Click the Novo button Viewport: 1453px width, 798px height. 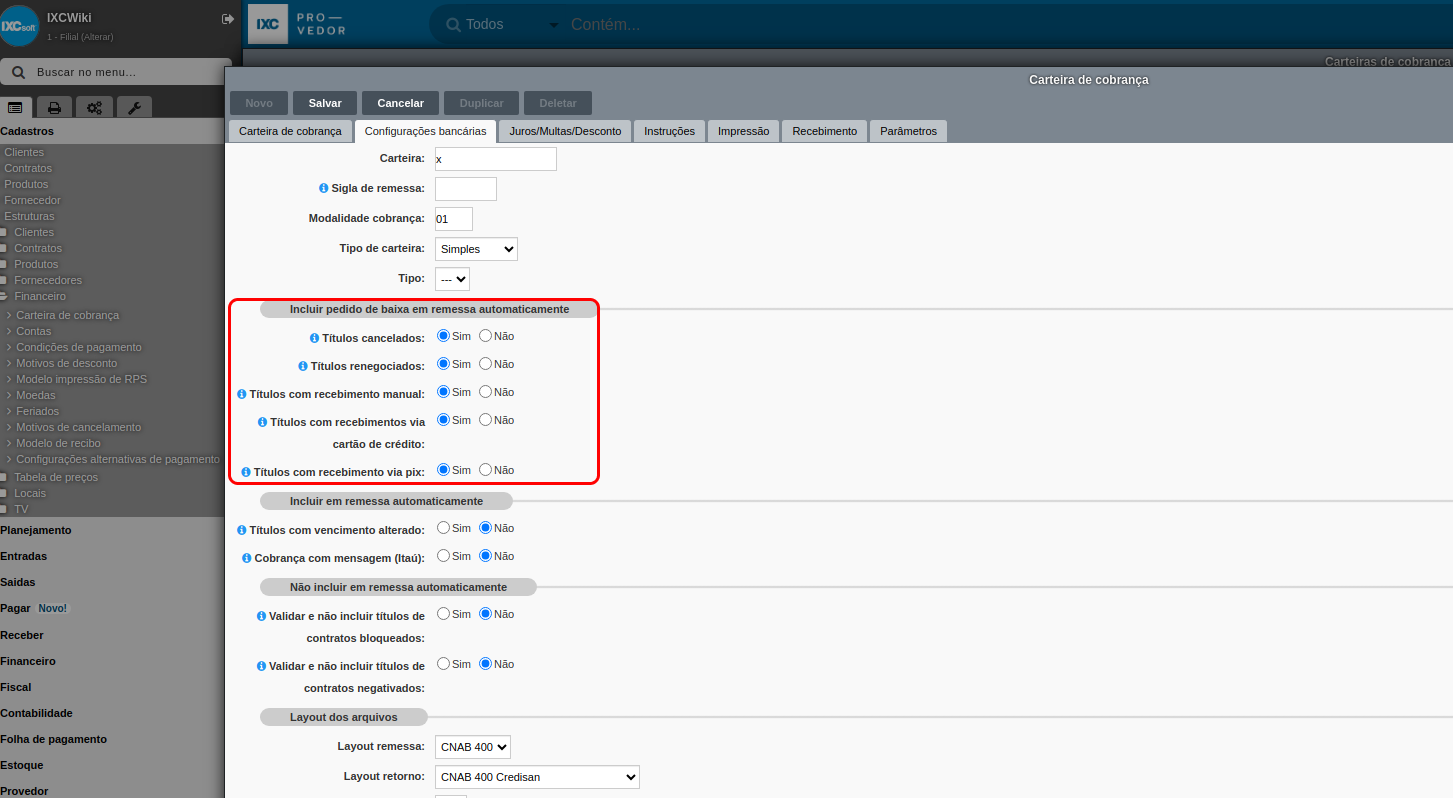[x=259, y=103]
